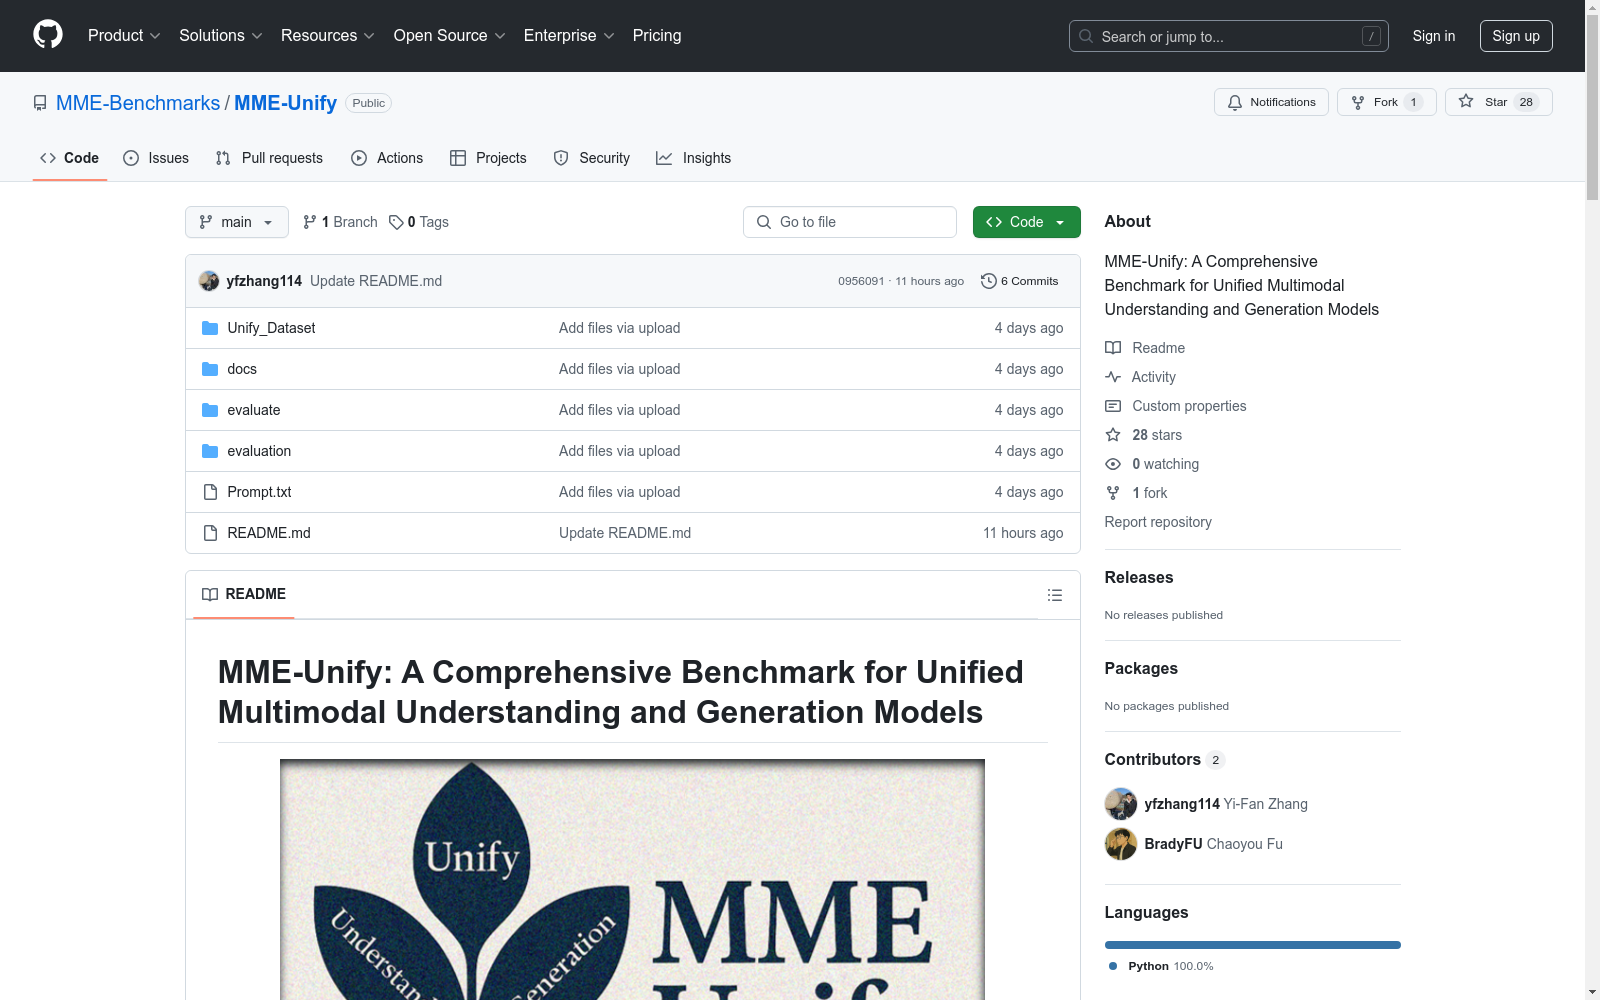Click the commit history clock icon
Screen dimensions: 1600x1000
coord(989,281)
